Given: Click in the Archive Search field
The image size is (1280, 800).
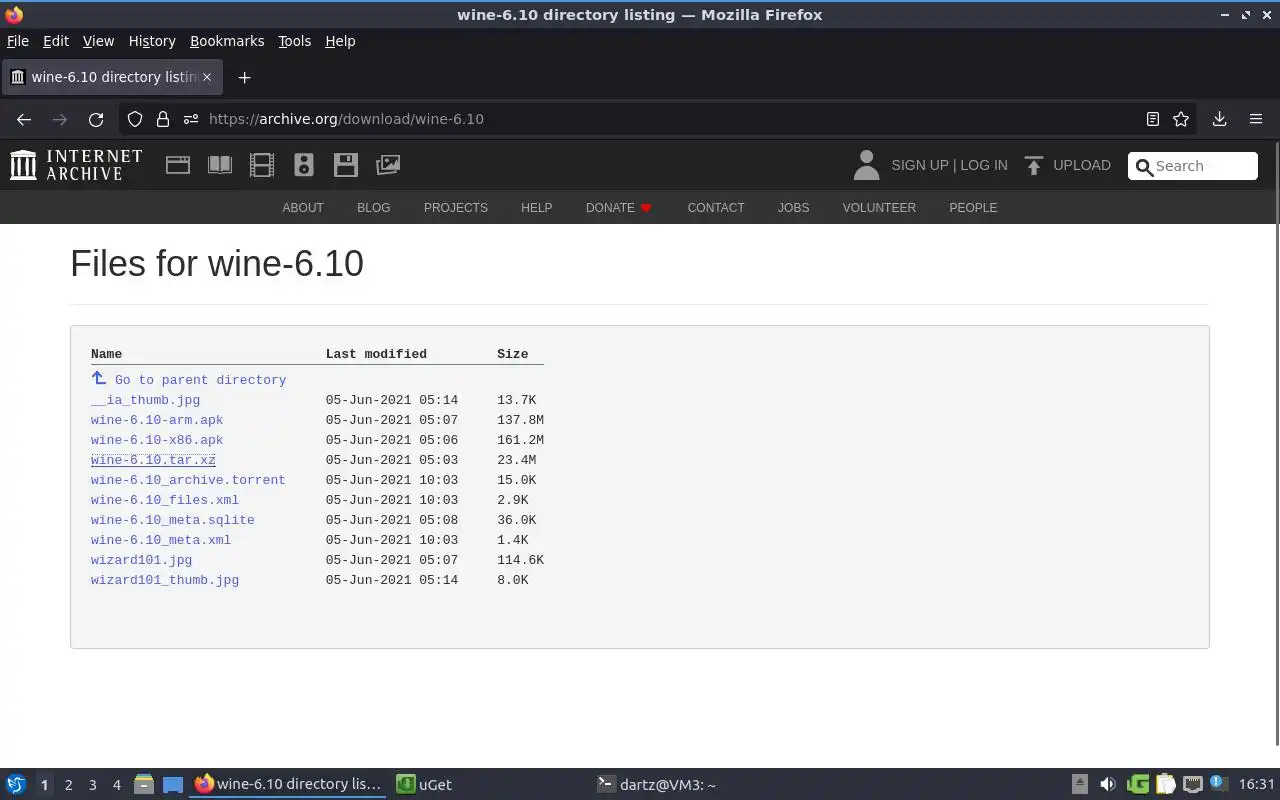Looking at the screenshot, I should [1193, 166].
